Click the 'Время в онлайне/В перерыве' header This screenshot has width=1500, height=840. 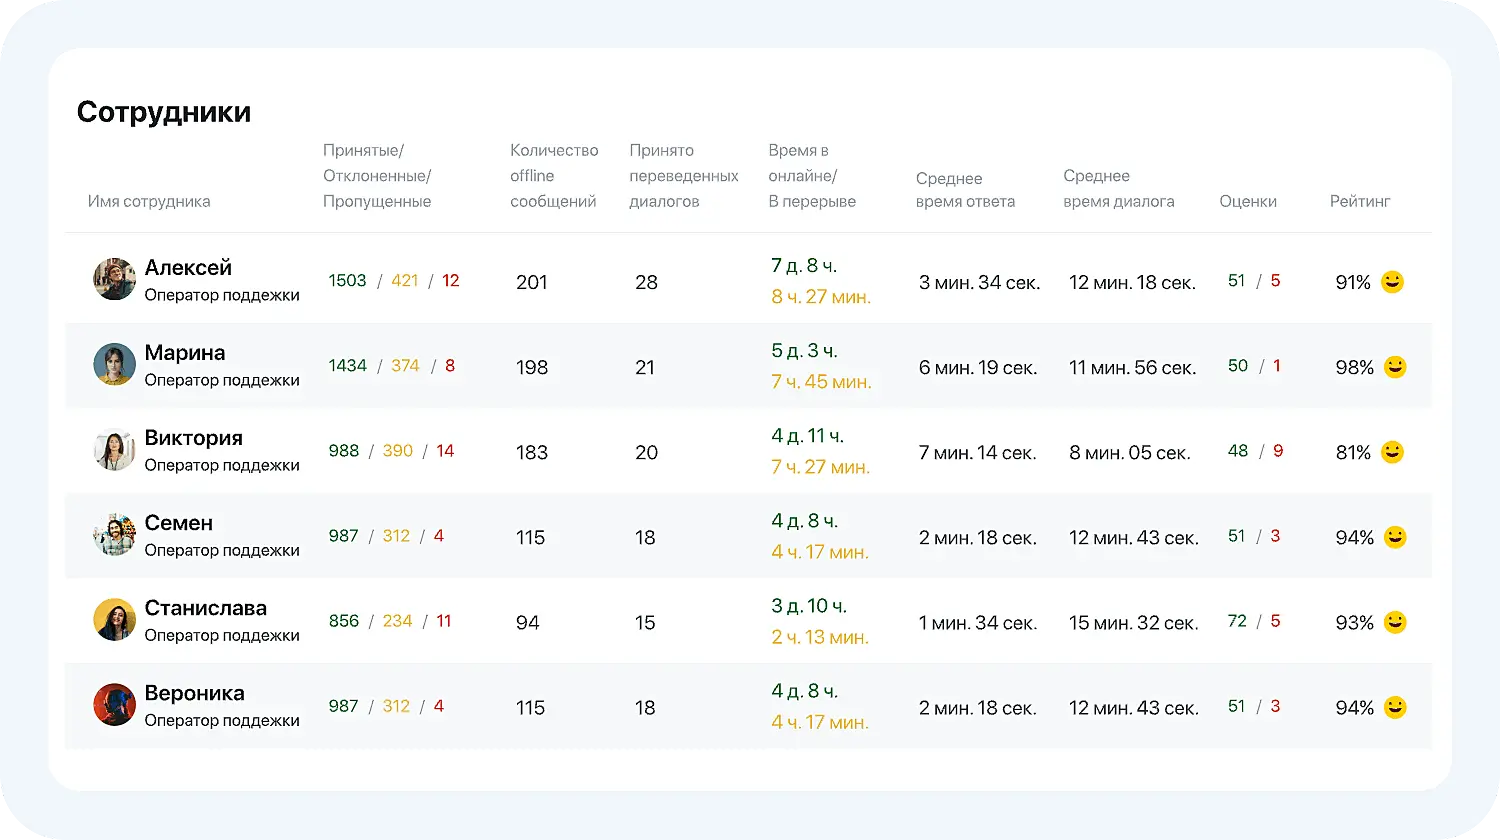(811, 176)
